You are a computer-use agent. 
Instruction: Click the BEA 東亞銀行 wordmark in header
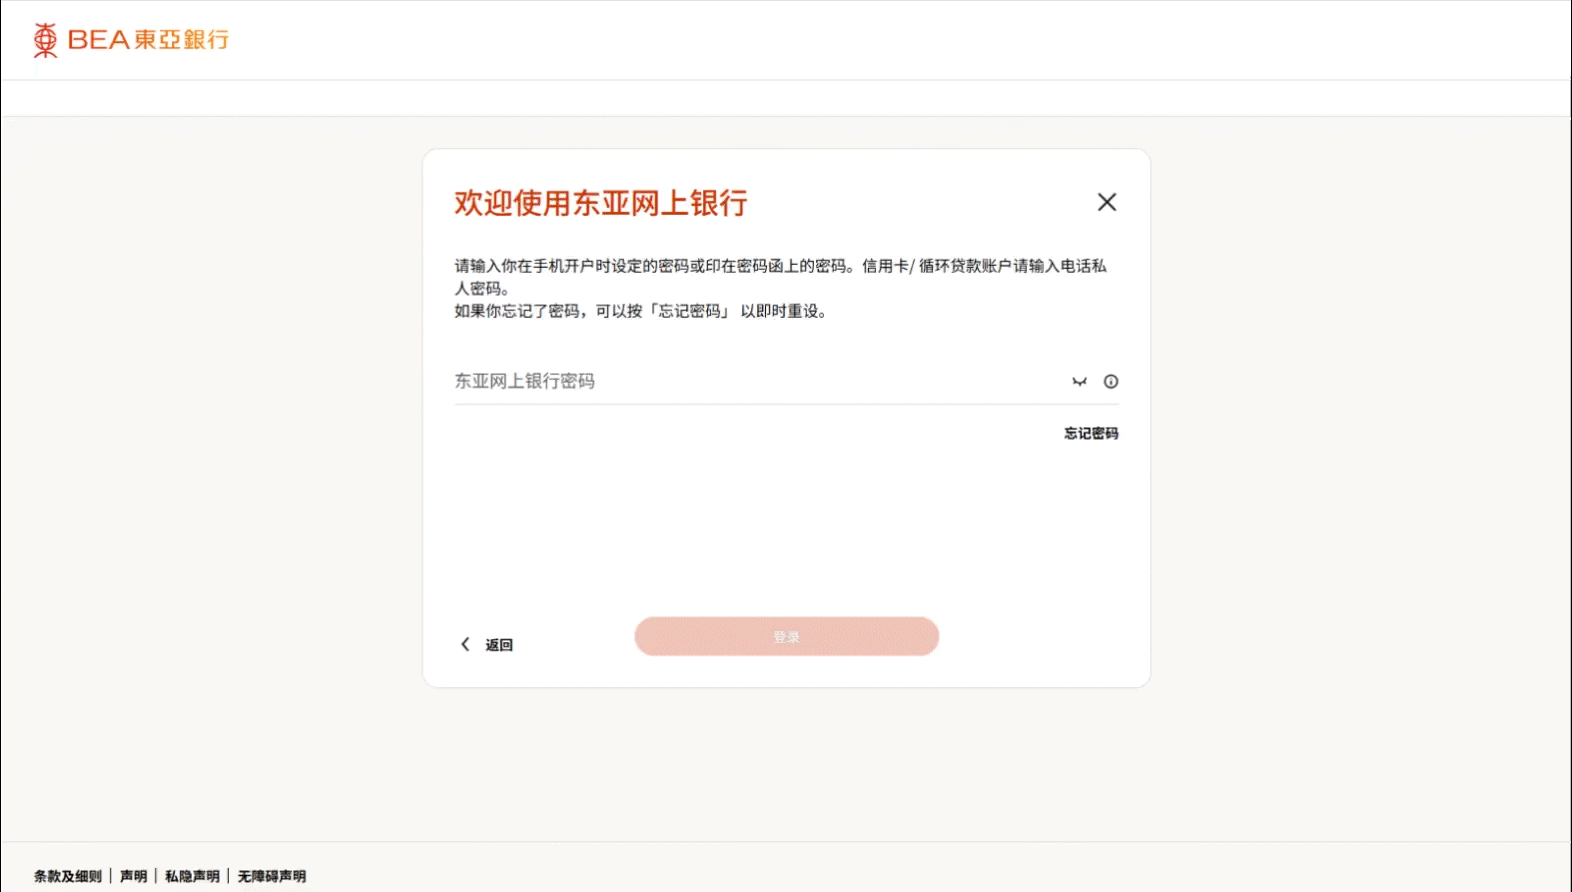tap(148, 40)
